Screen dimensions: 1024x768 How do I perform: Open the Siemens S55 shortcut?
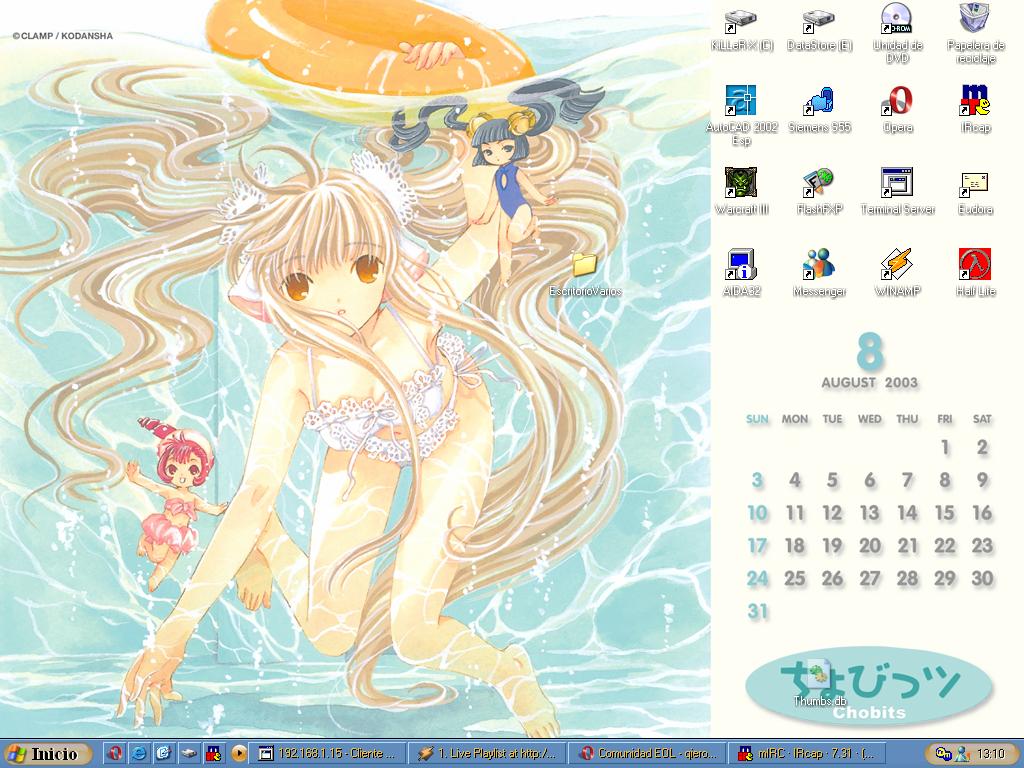[x=819, y=110]
